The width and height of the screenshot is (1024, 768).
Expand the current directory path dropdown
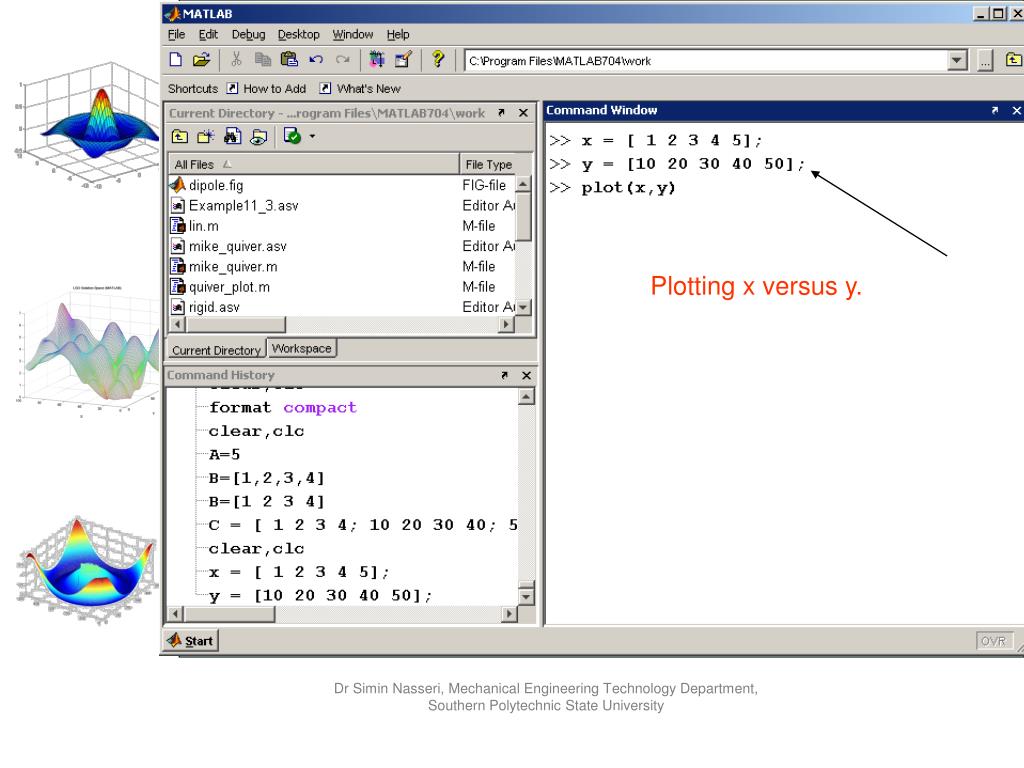(x=958, y=60)
